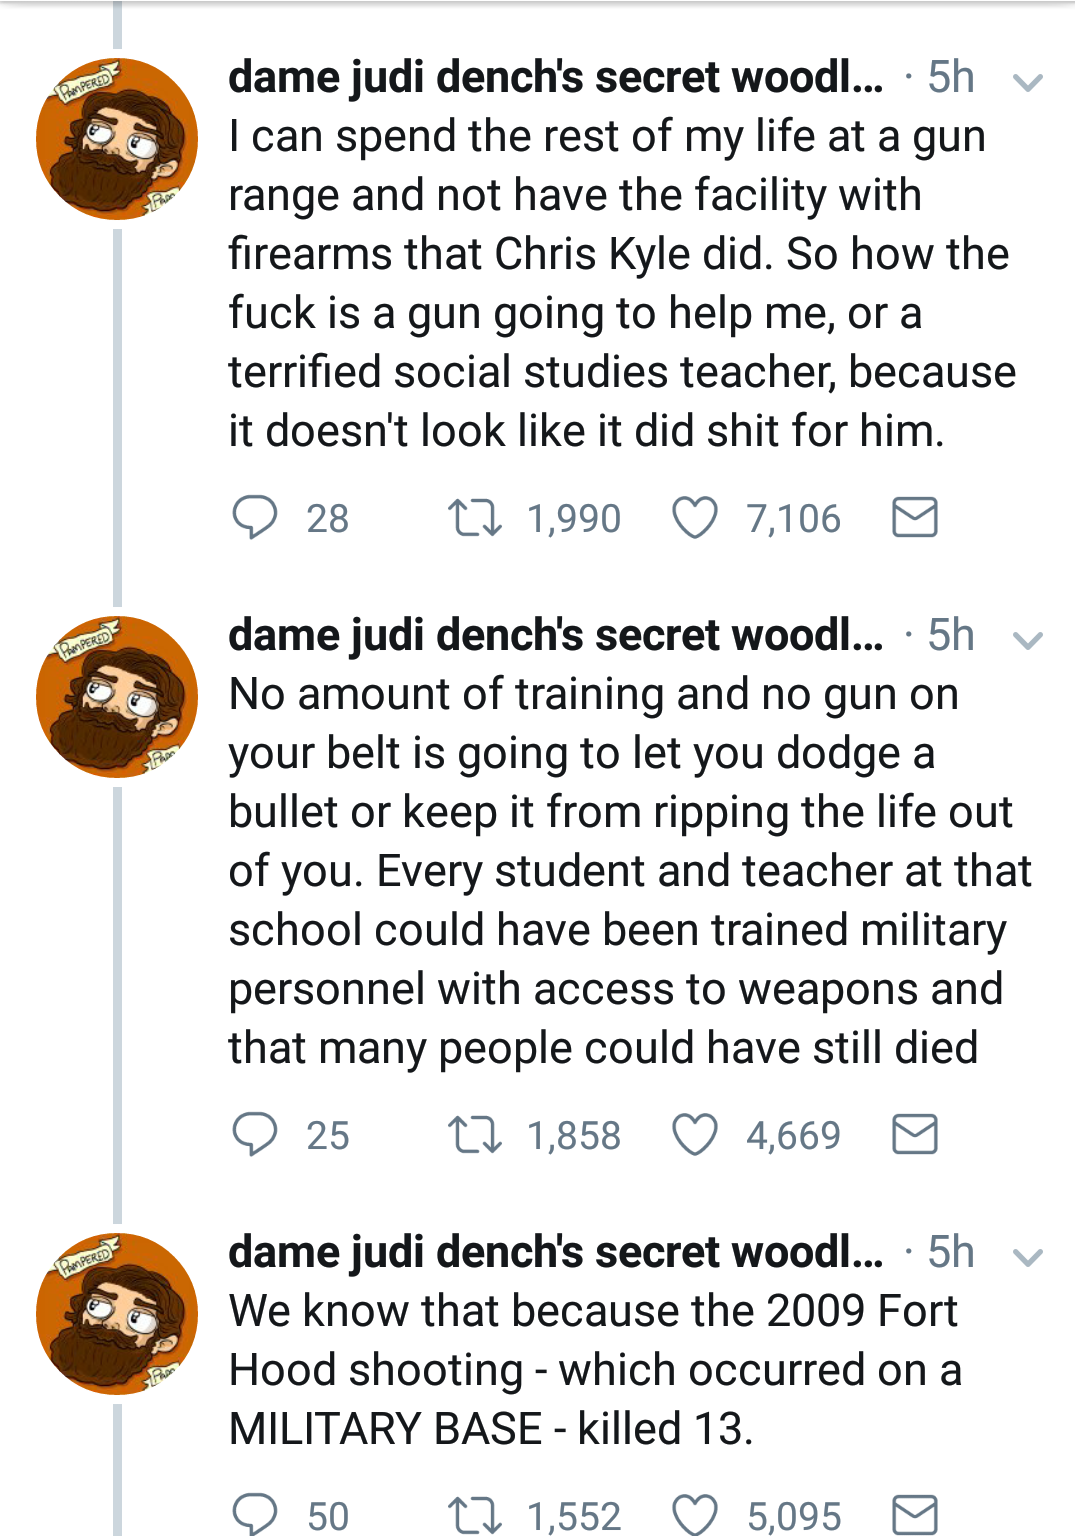Expand the menu chevron on the second tweet
Screen dimensions: 1075x1536
coord(1027,640)
